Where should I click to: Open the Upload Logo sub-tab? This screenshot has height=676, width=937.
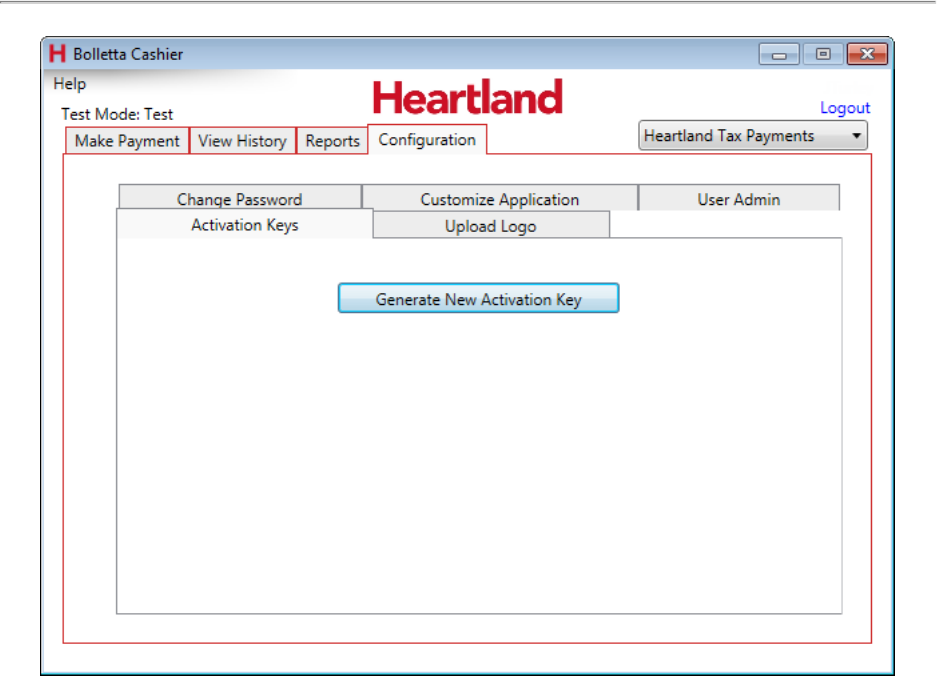[491, 225]
